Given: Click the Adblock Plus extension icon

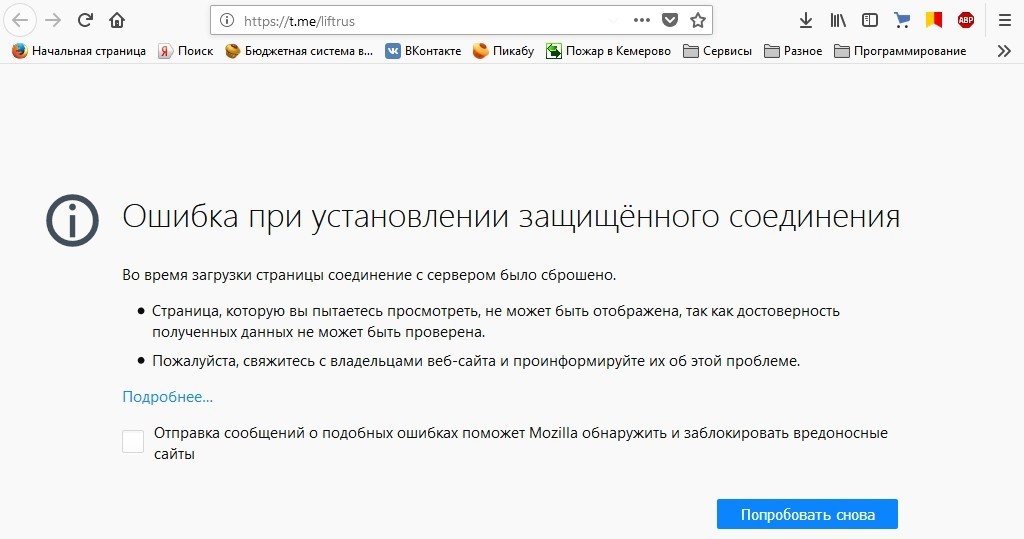Looking at the screenshot, I should coord(966,20).
